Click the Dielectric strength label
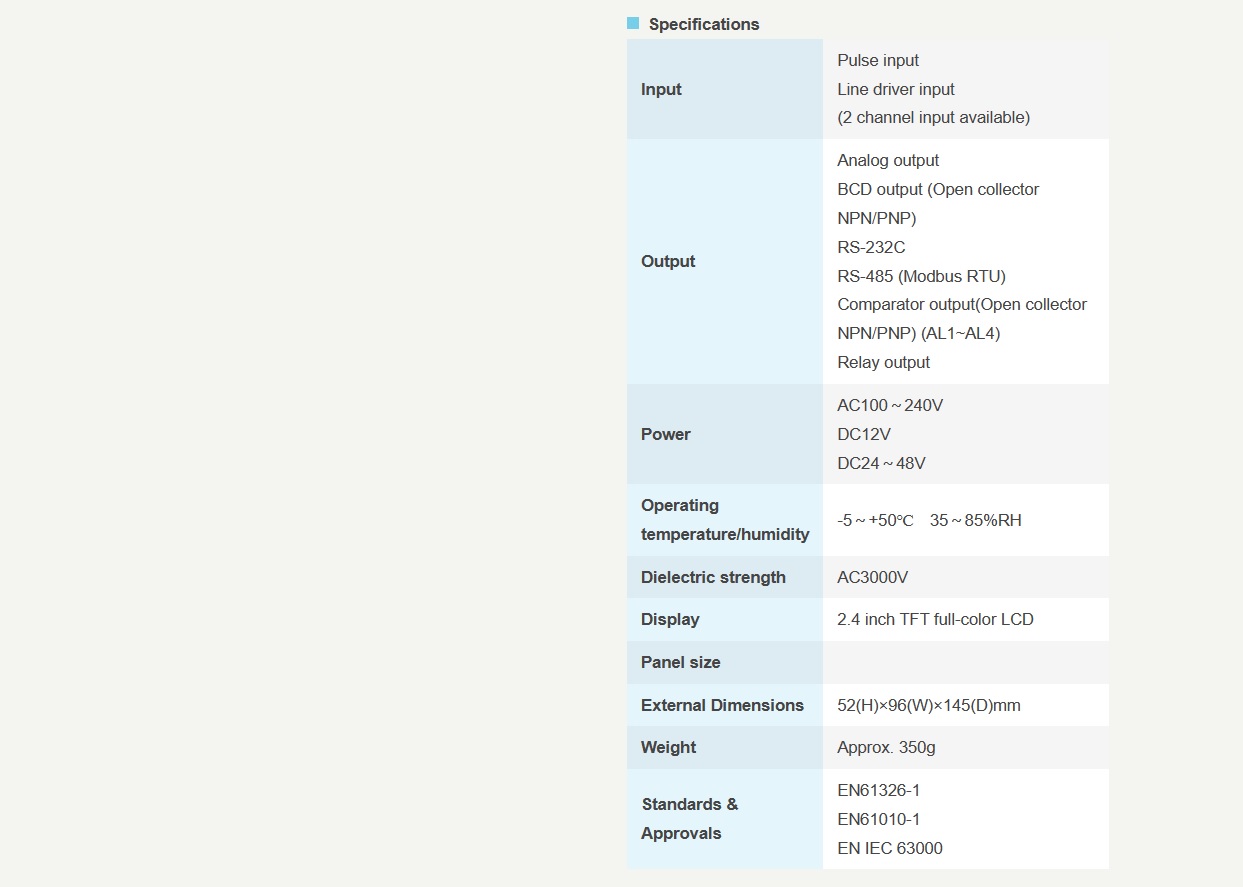This screenshot has width=1243, height=887. tap(713, 577)
